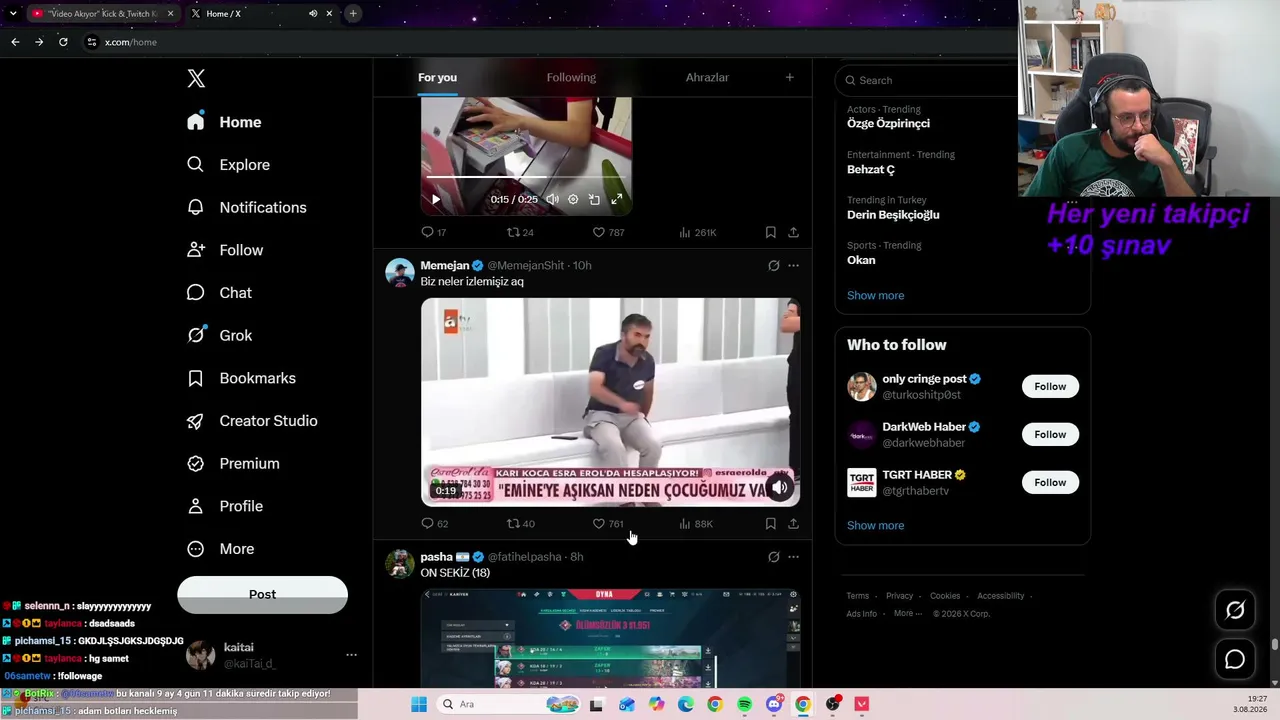View analytics for Memejan's 88K views
Viewport: 1280px width, 720px height.
pyautogui.click(x=695, y=523)
